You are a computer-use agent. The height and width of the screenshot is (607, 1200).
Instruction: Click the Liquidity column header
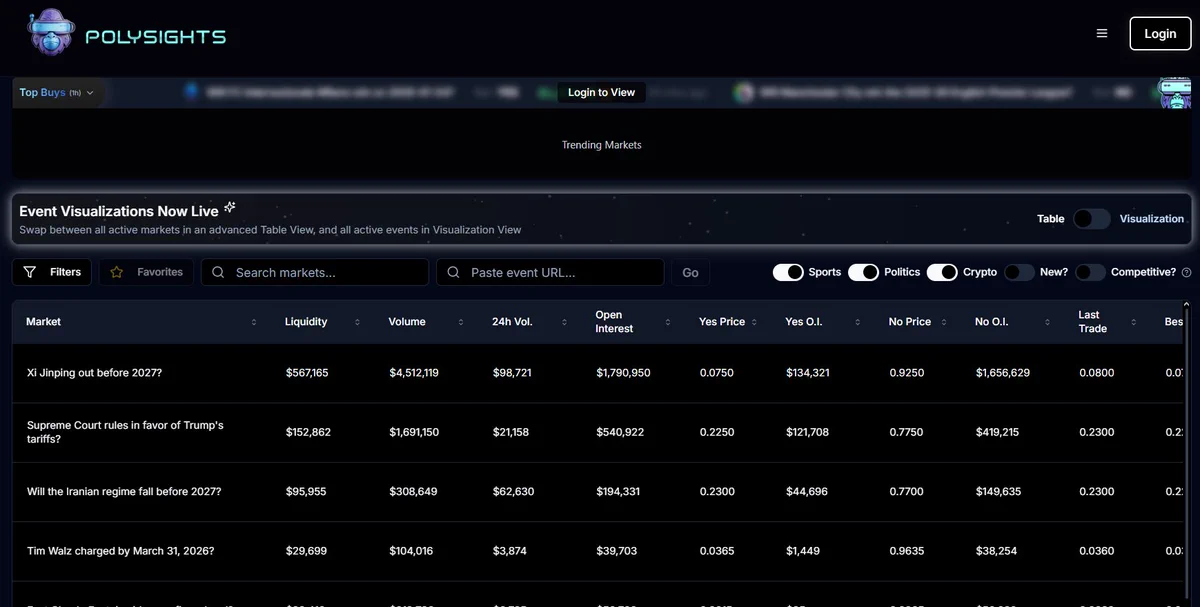tap(306, 322)
